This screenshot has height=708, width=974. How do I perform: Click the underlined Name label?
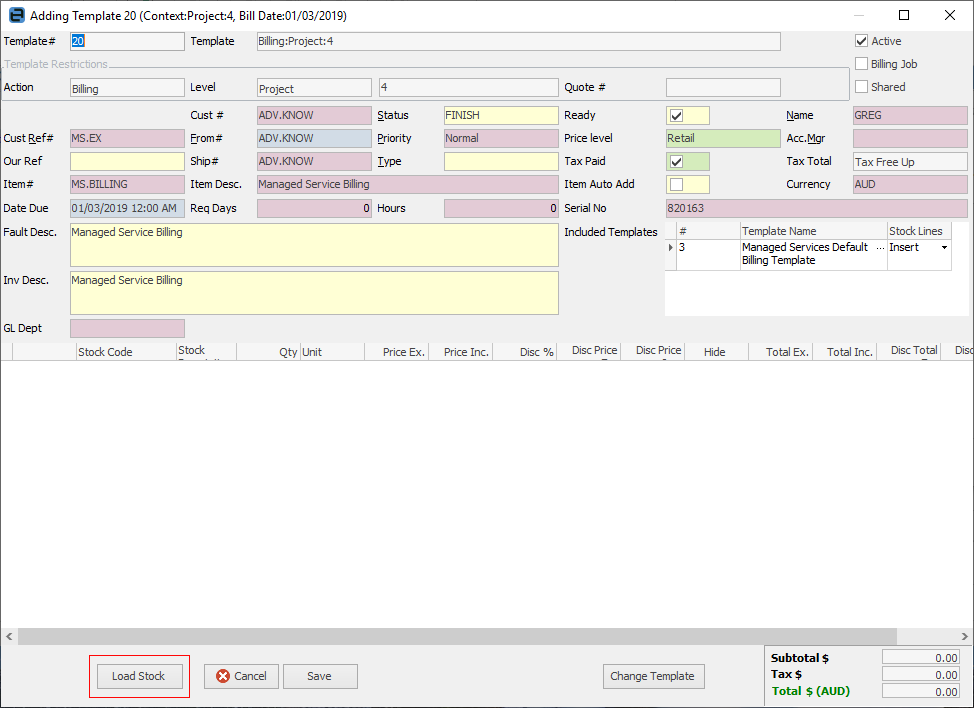[800, 115]
